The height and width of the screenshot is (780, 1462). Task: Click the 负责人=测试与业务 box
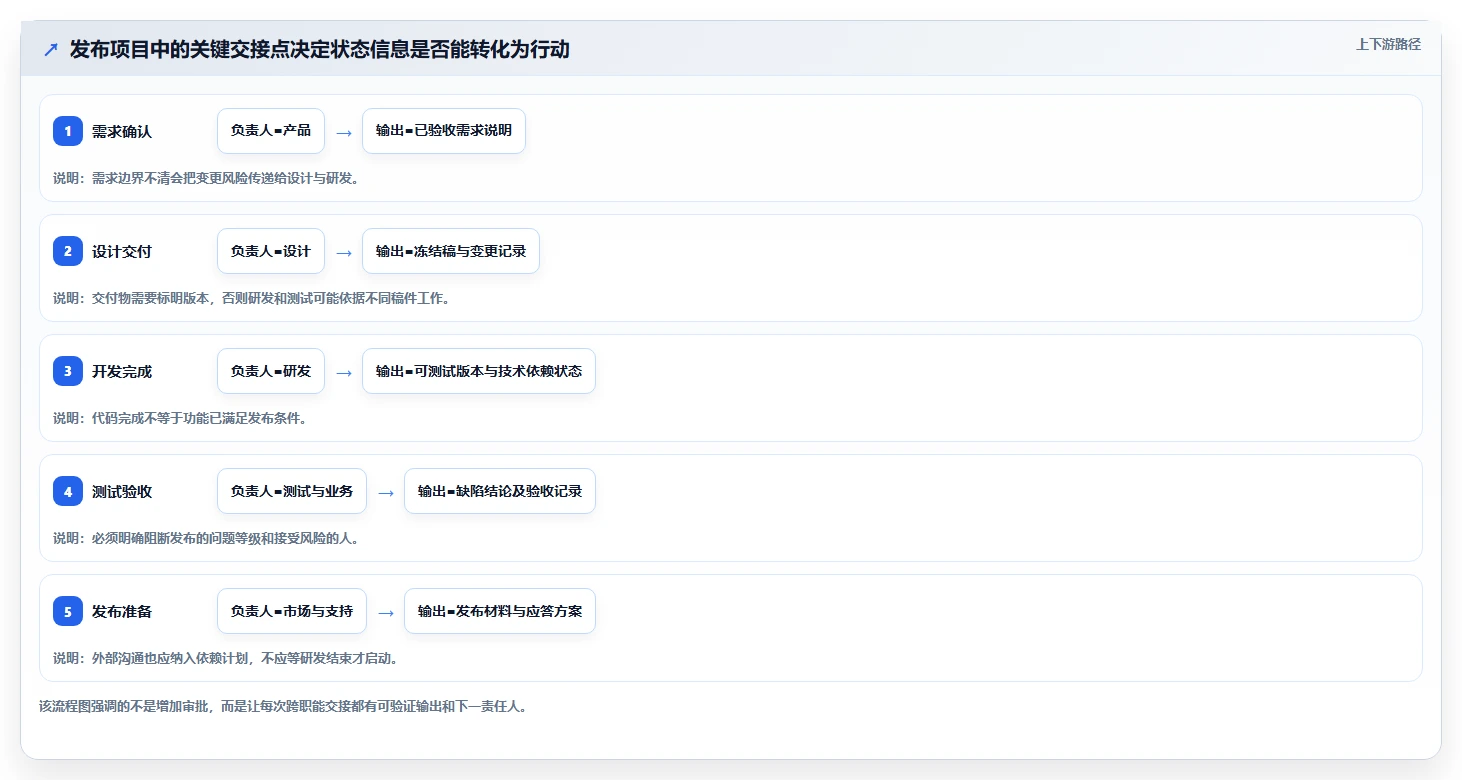coord(292,491)
